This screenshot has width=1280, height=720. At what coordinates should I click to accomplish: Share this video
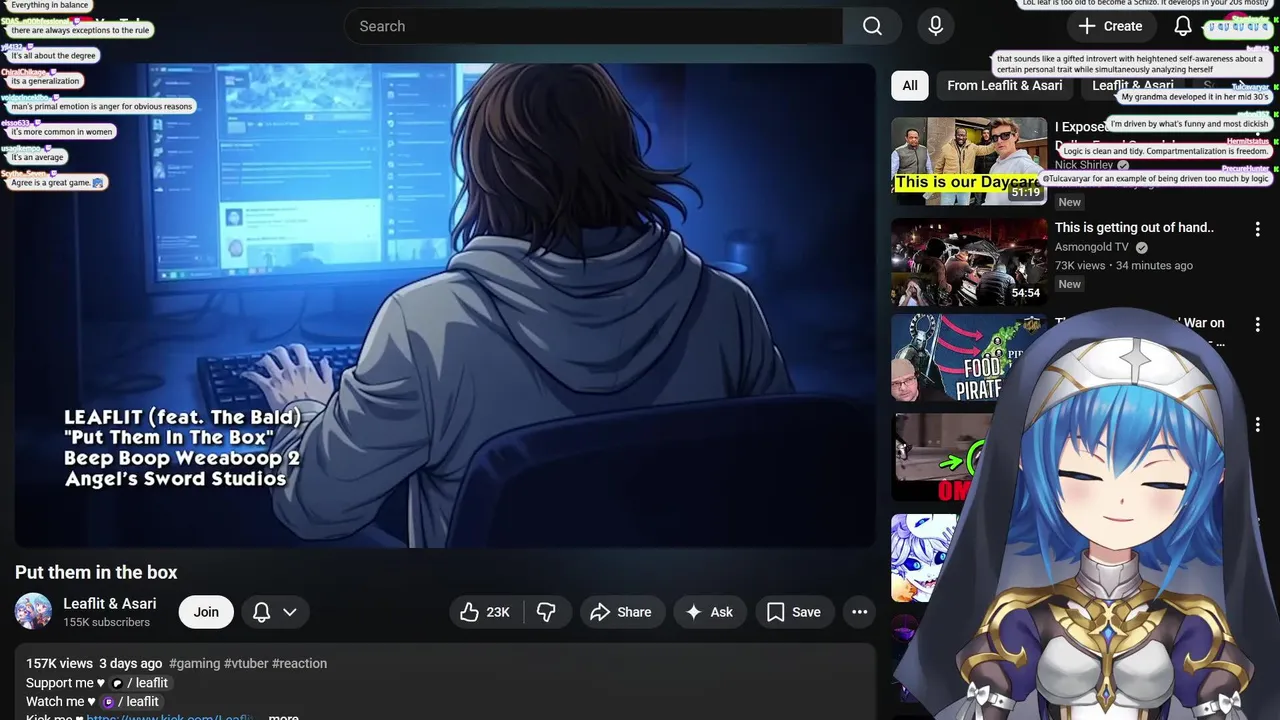[621, 612]
